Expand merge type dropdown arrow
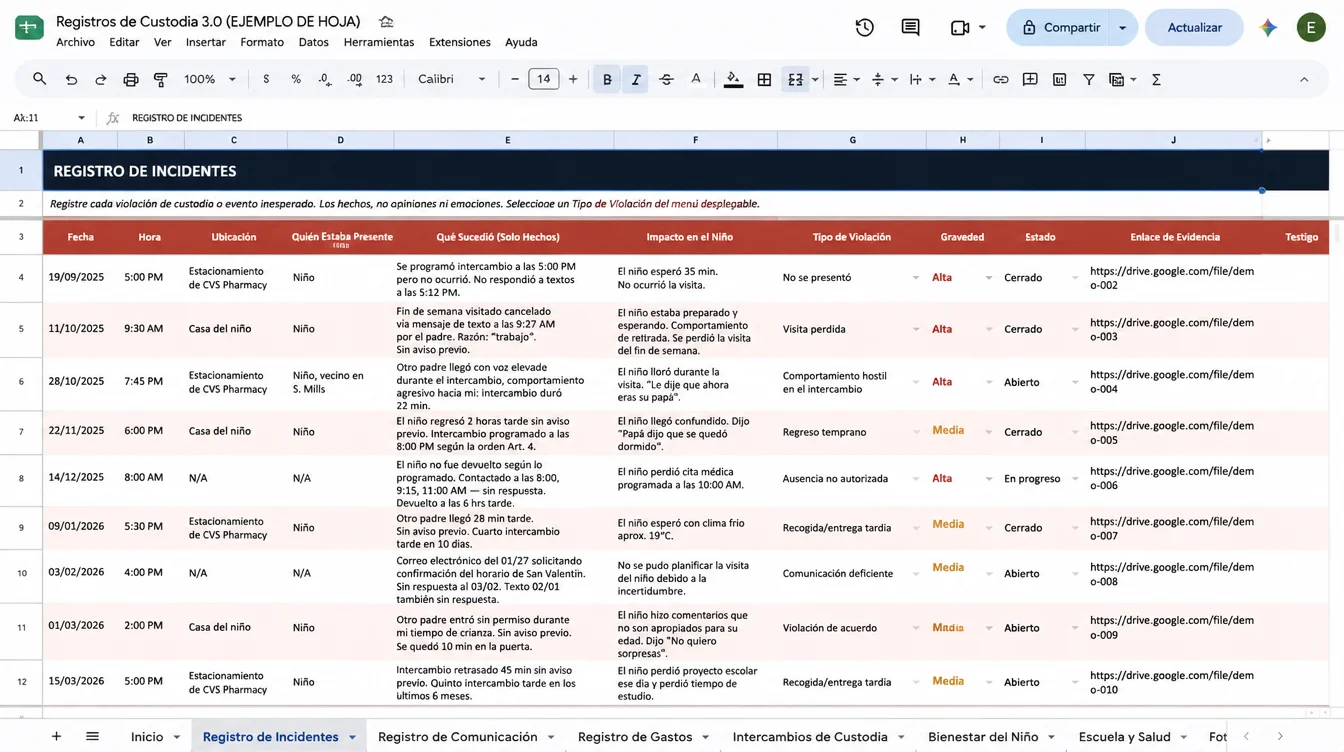 [x=816, y=79]
